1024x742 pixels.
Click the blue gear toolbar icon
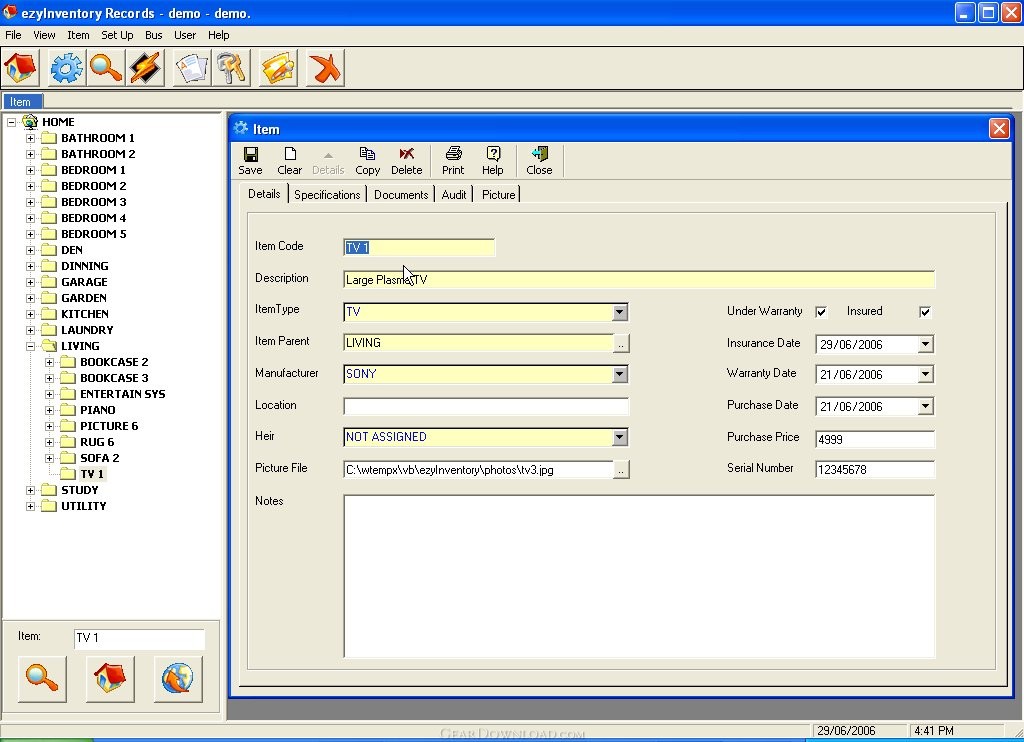click(67, 68)
